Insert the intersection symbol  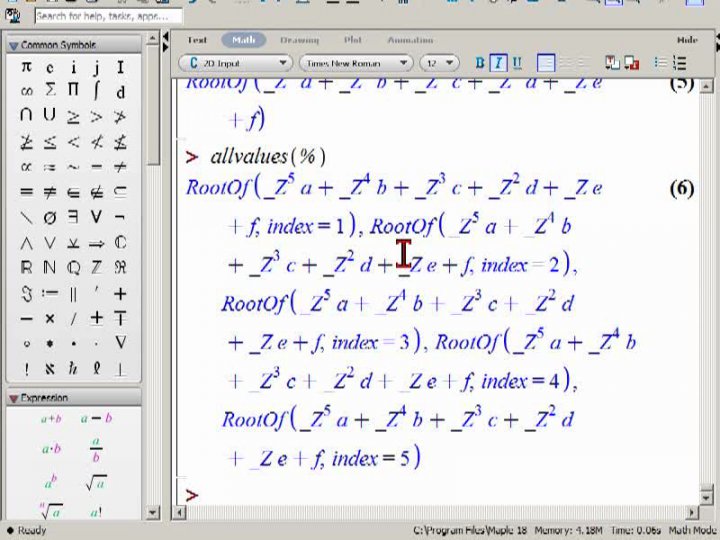pyautogui.click(x=26, y=115)
